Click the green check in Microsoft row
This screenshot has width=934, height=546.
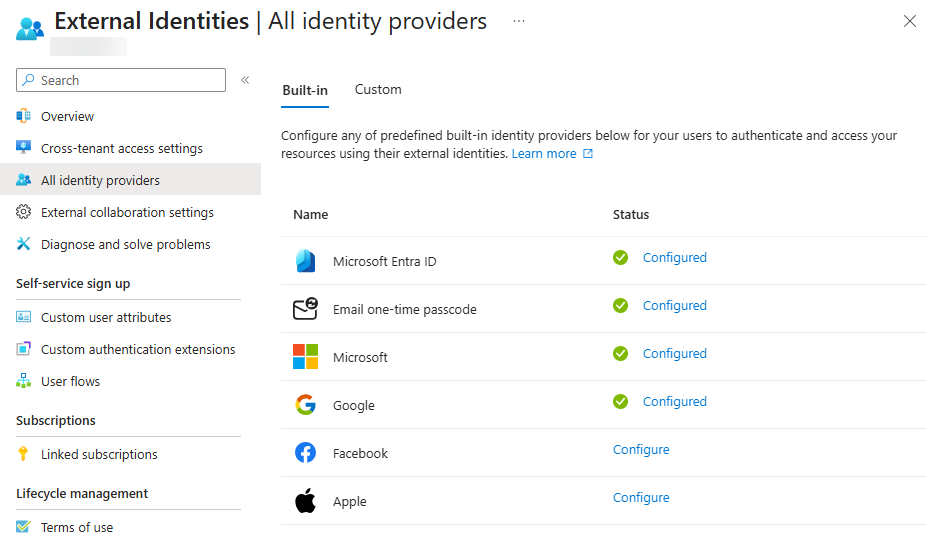(620, 354)
